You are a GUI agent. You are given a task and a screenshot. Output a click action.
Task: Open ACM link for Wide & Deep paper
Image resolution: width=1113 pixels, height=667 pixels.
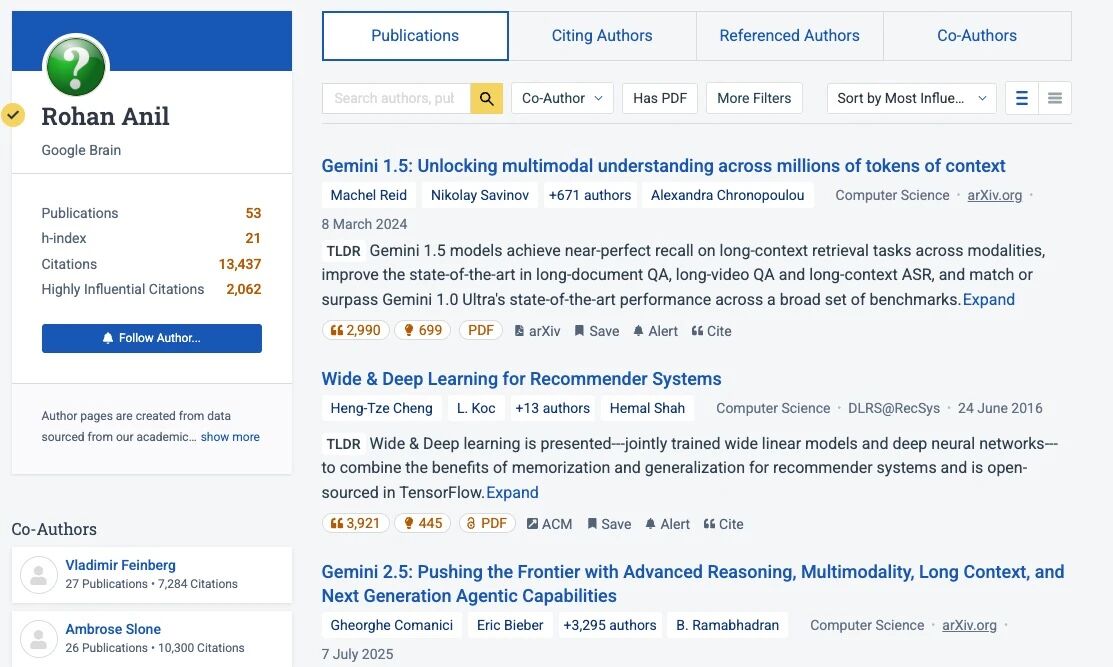[549, 524]
